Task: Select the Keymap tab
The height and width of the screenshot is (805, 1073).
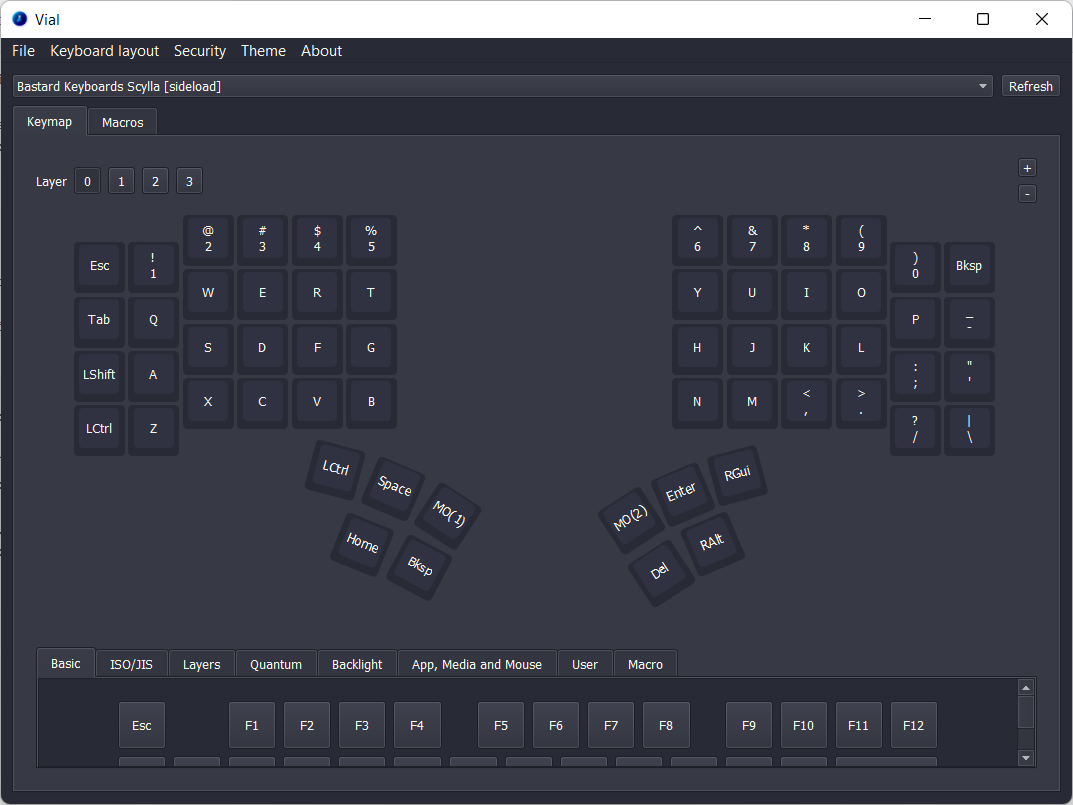Action: pyautogui.click(x=49, y=121)
